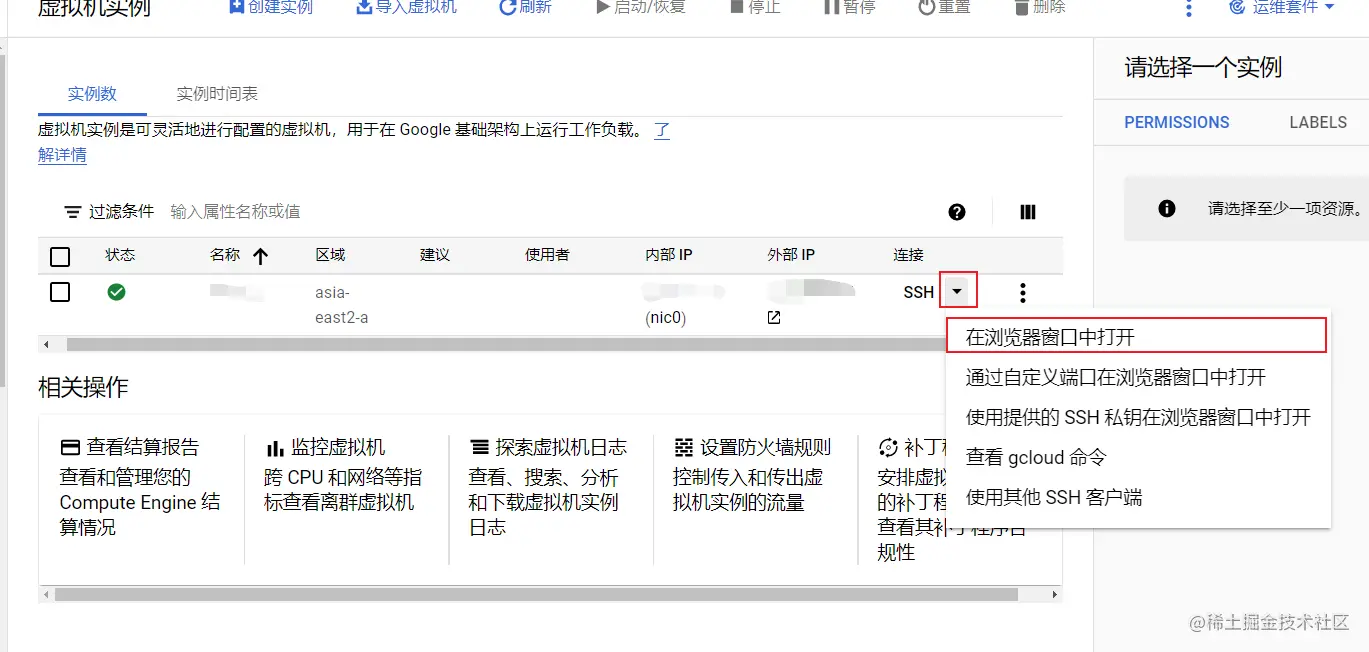Click asia-east2-a zone cell
The image size is (1369, 652).
pyautogui.click(x=342, y=305)
